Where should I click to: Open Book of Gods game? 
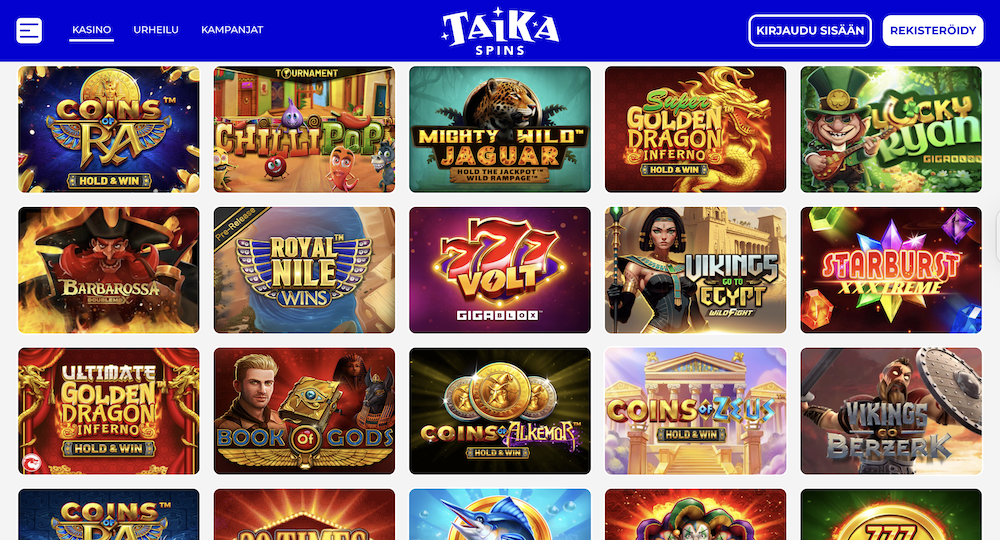(304, 411)
